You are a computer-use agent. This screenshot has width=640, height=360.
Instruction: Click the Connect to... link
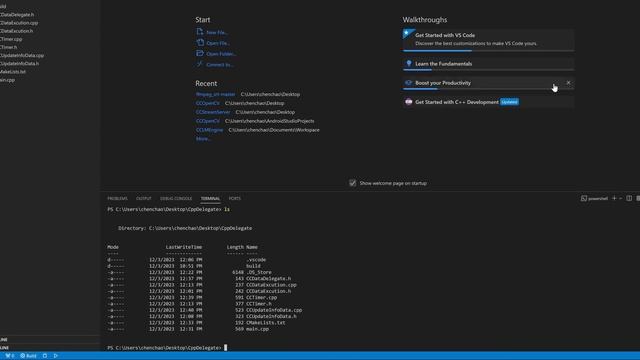pos(220,64)
